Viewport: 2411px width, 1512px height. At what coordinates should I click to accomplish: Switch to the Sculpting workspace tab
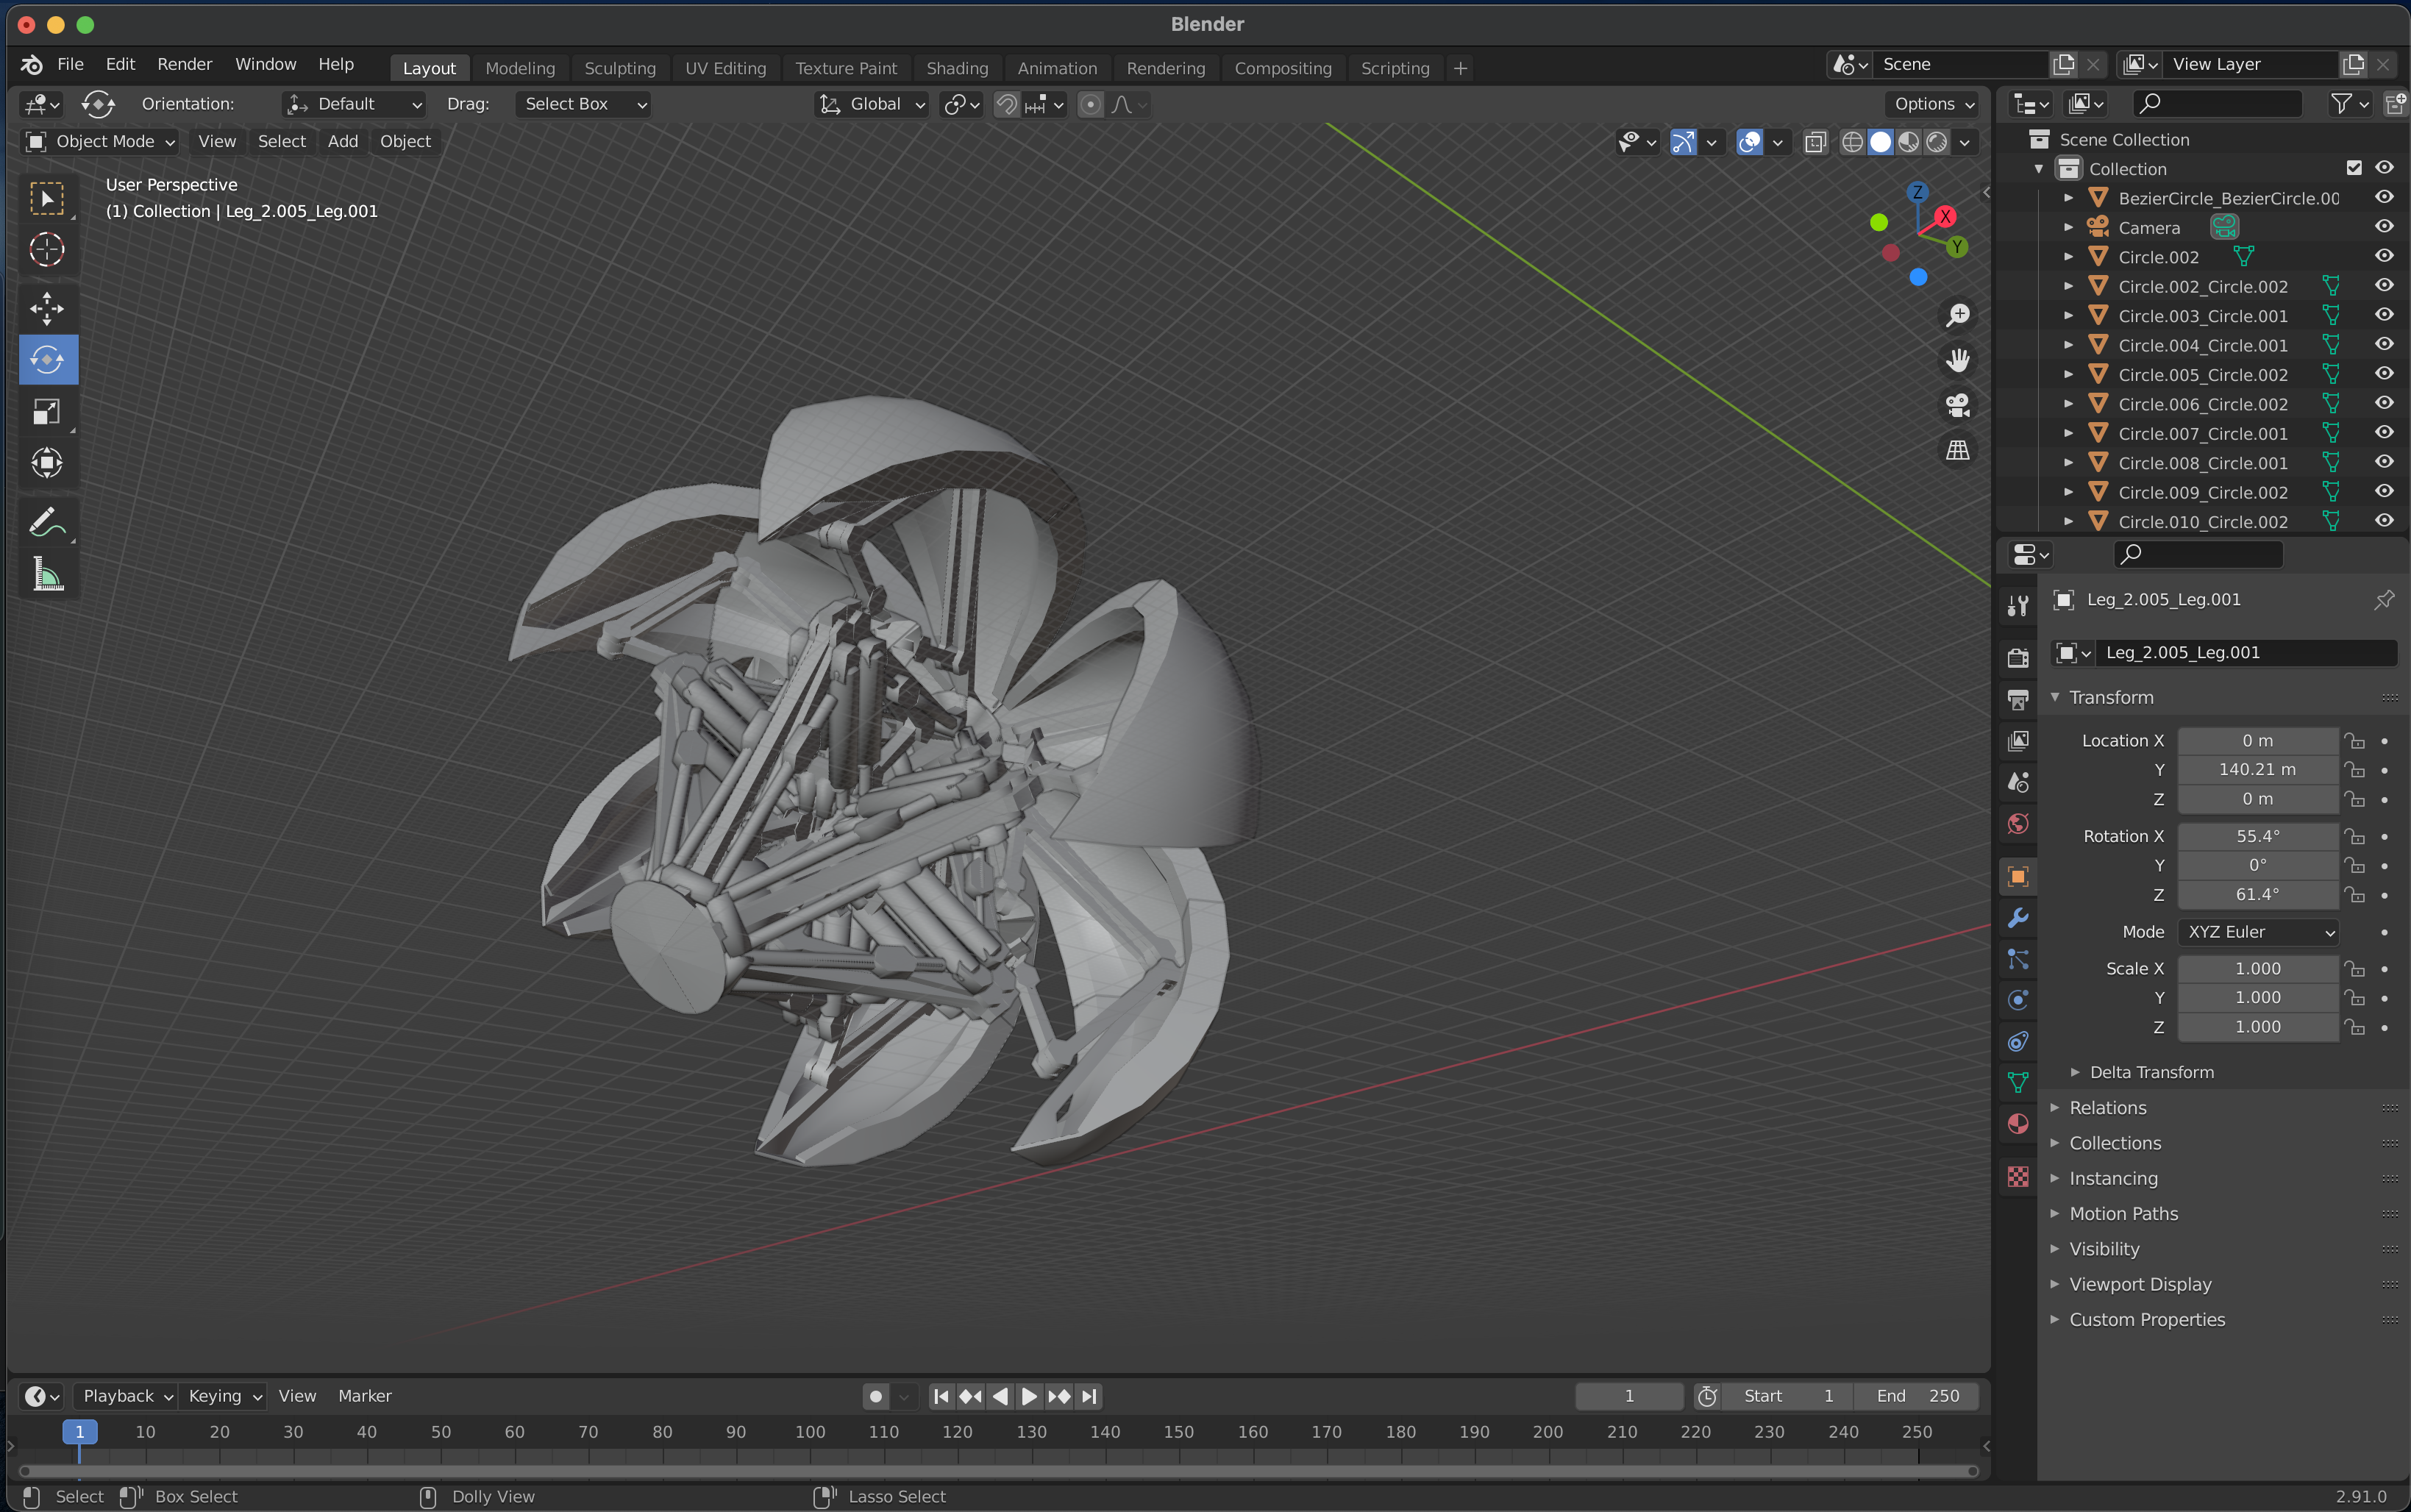(x=620, y=68)
